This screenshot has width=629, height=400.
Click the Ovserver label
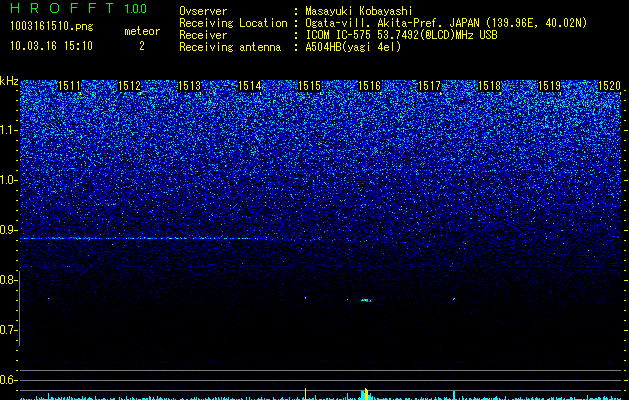pos(203,11)
